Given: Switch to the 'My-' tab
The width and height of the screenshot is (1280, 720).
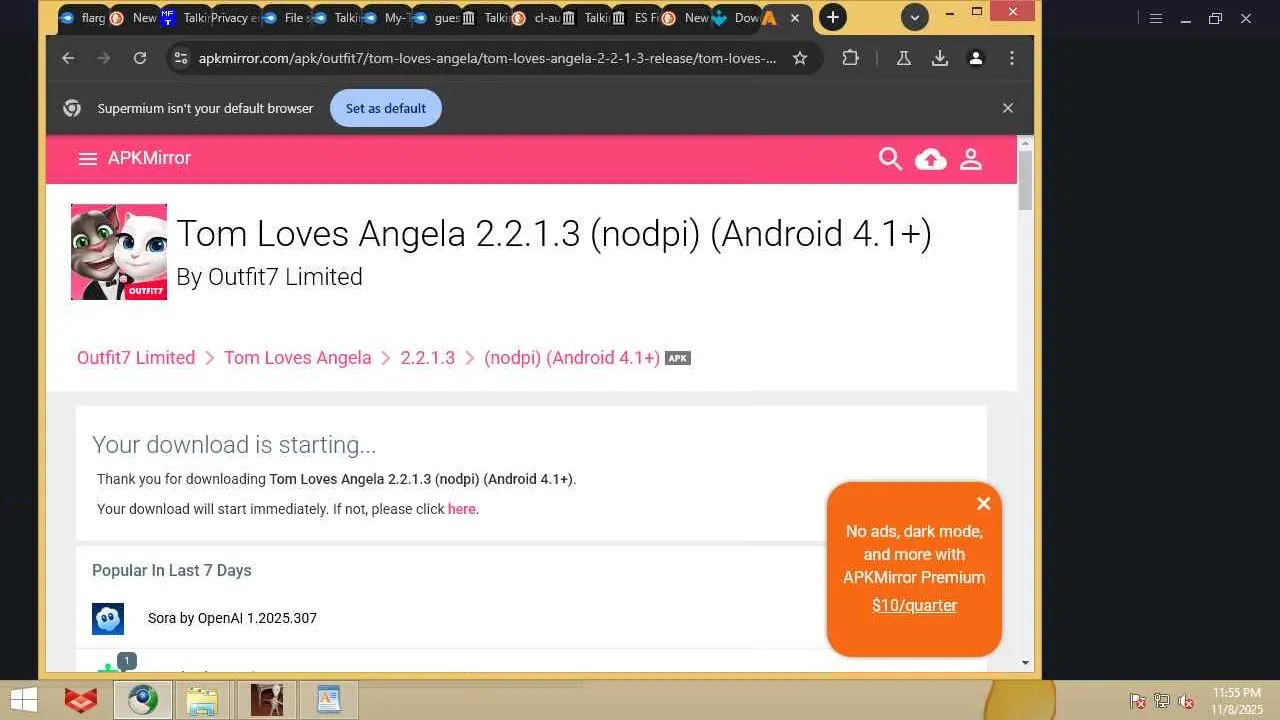Looking at the screenshot, I should click(x=385, y=18).
